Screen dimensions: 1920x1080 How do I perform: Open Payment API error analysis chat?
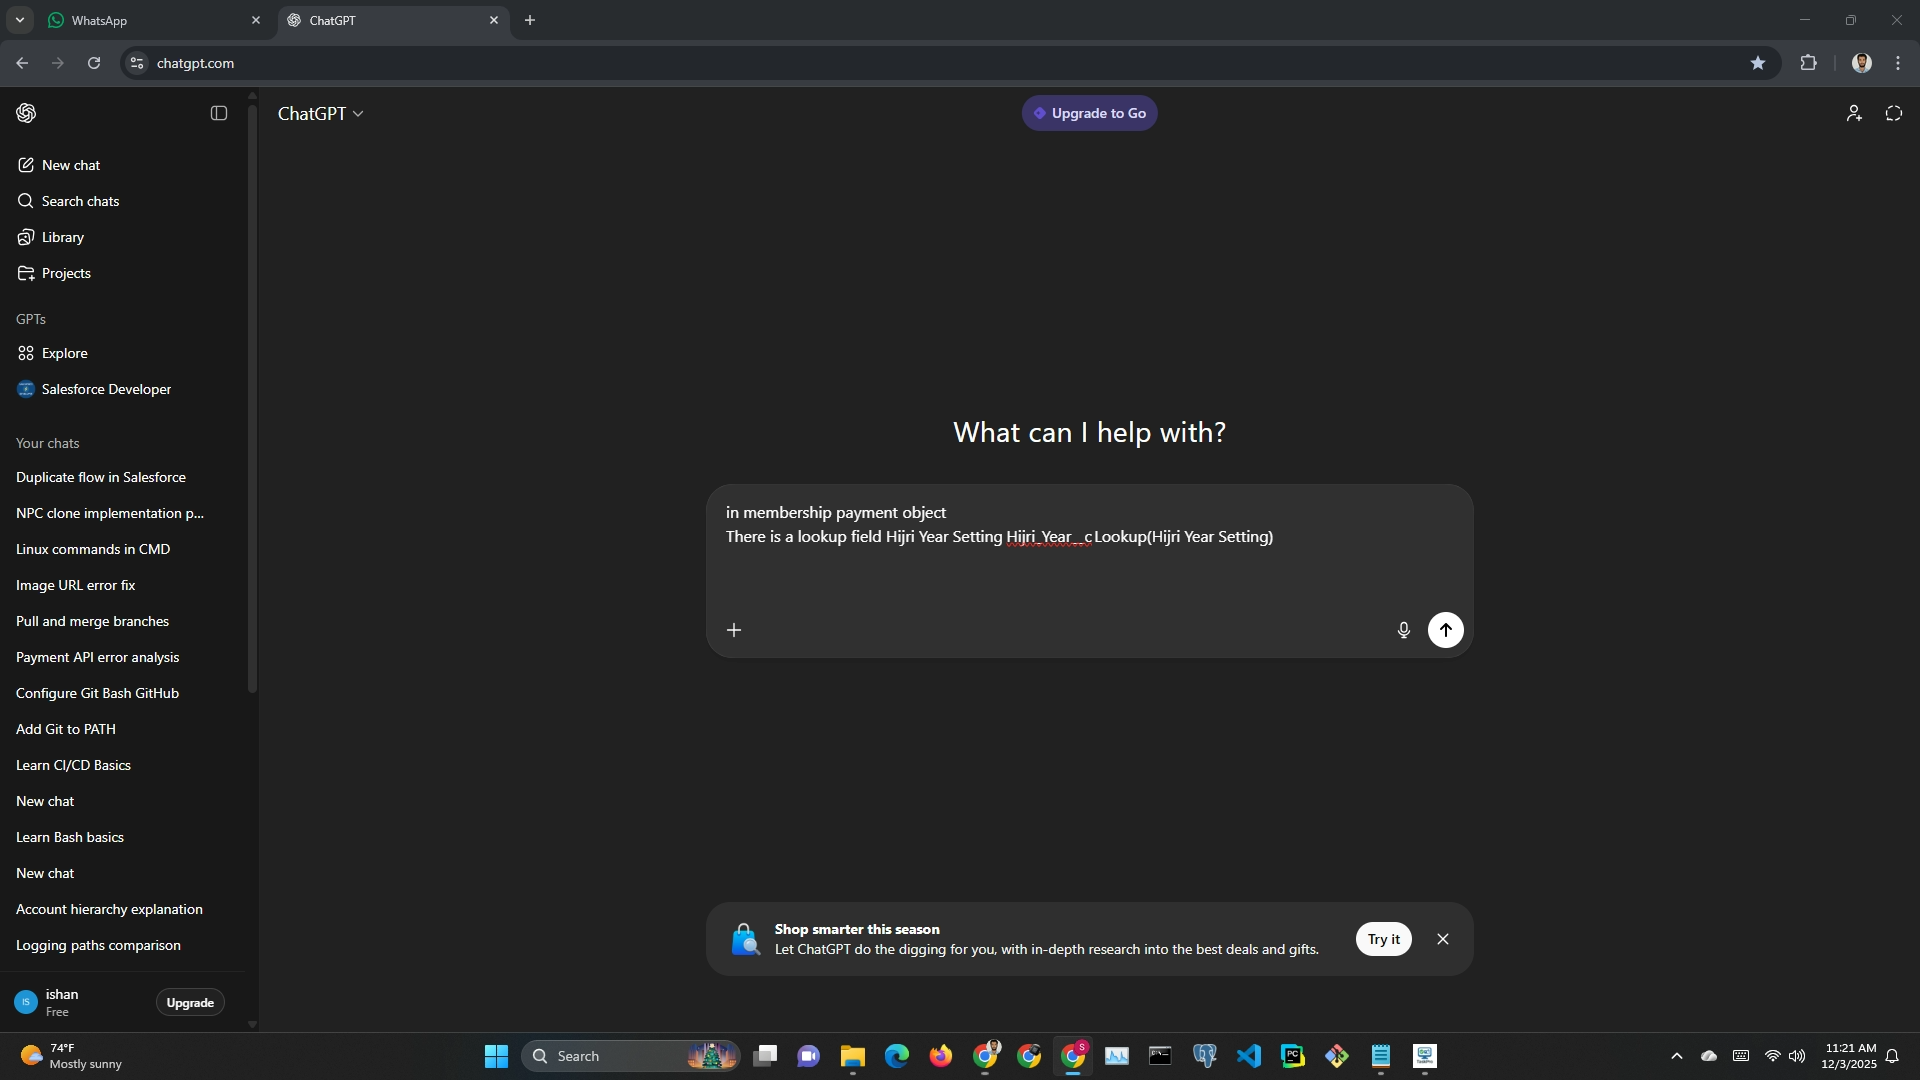pos(97,657)
